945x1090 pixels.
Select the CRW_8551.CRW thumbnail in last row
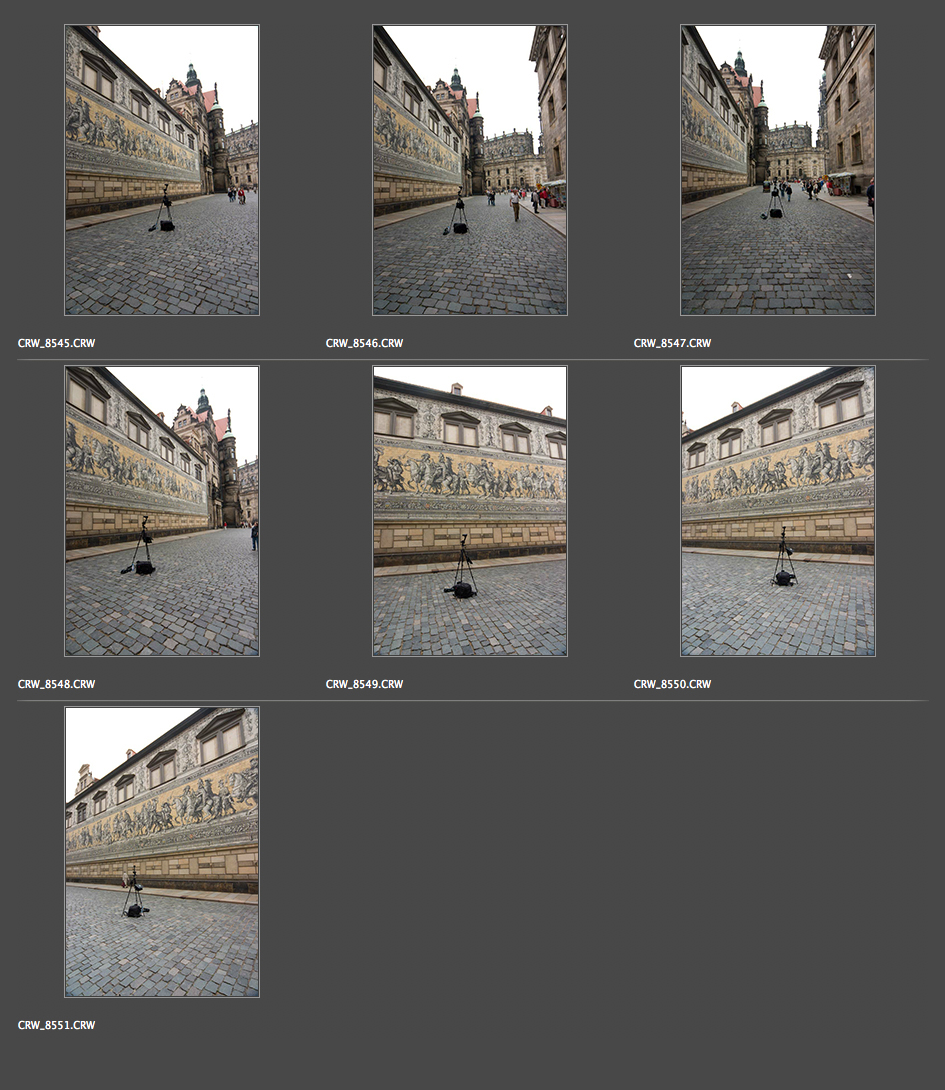162,852
